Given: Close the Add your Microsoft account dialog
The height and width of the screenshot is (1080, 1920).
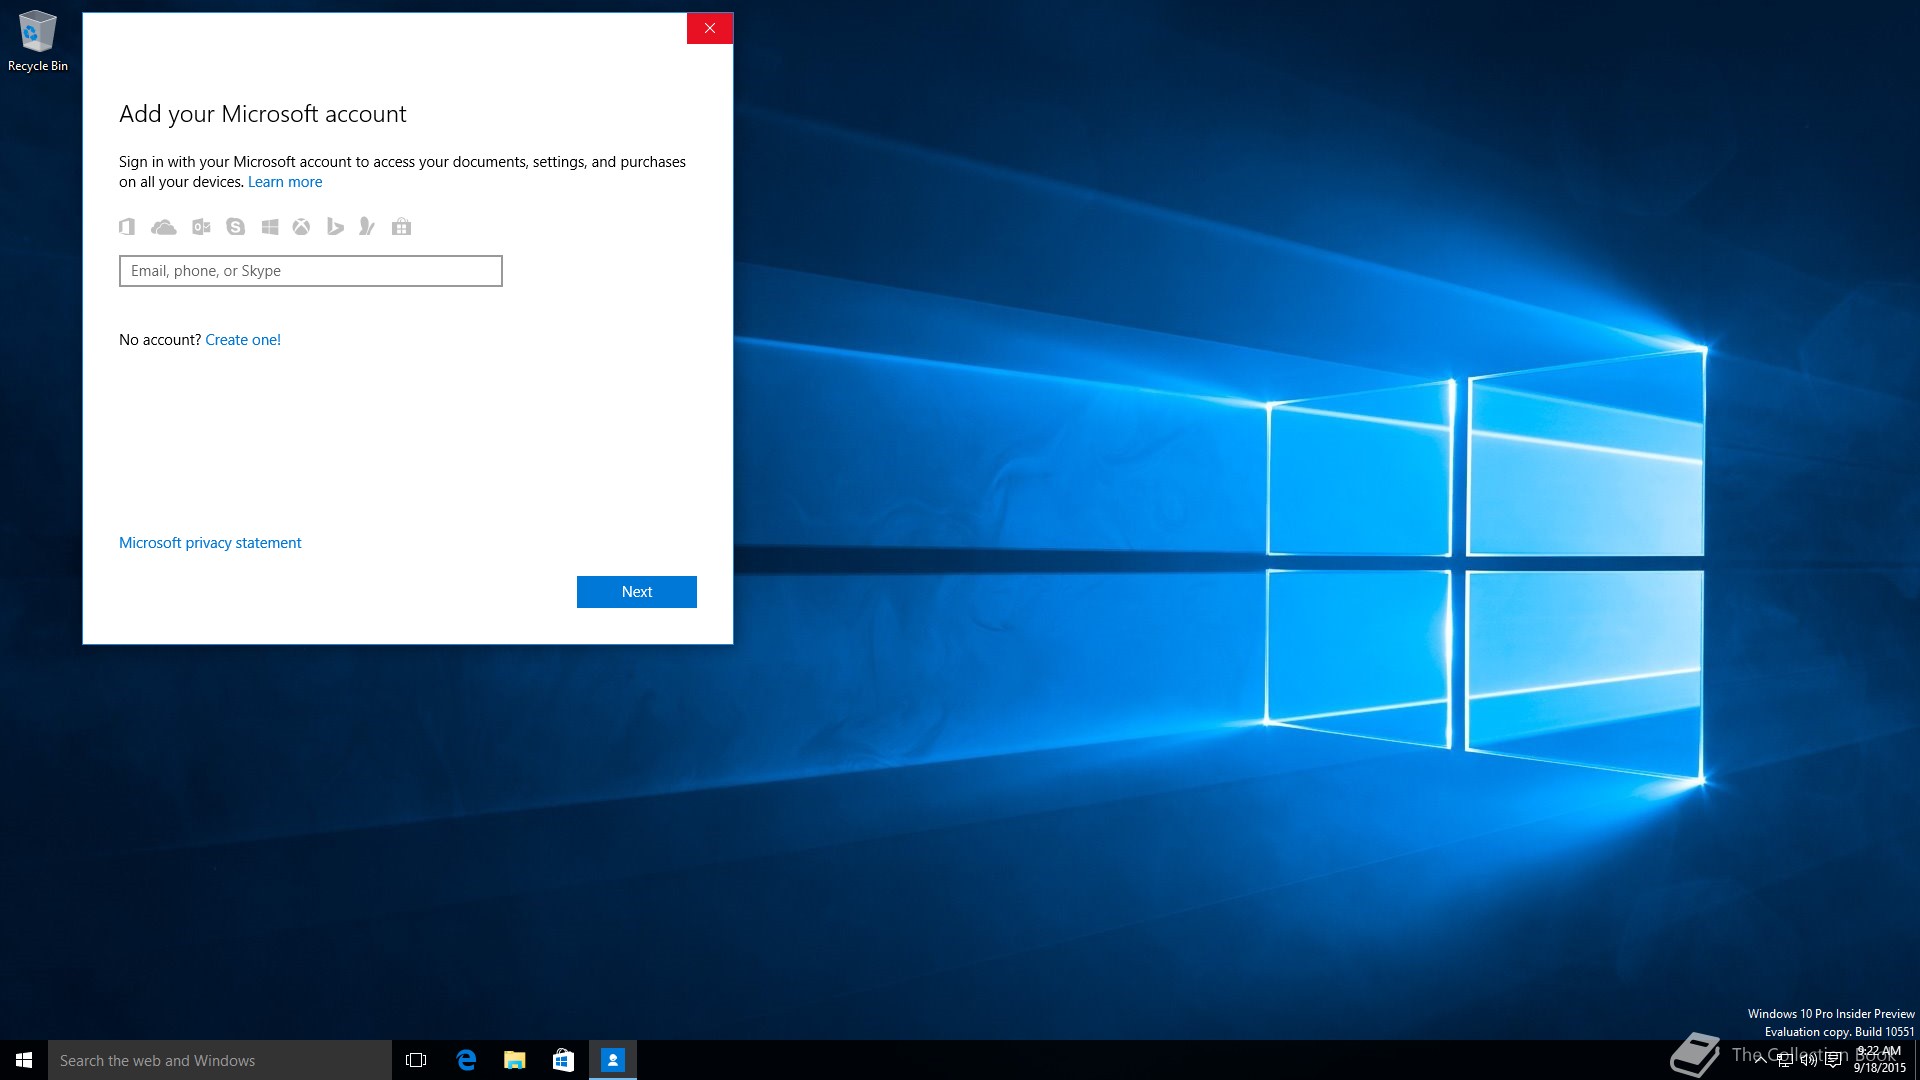Looking at the screenshot, I should point(710,28).
